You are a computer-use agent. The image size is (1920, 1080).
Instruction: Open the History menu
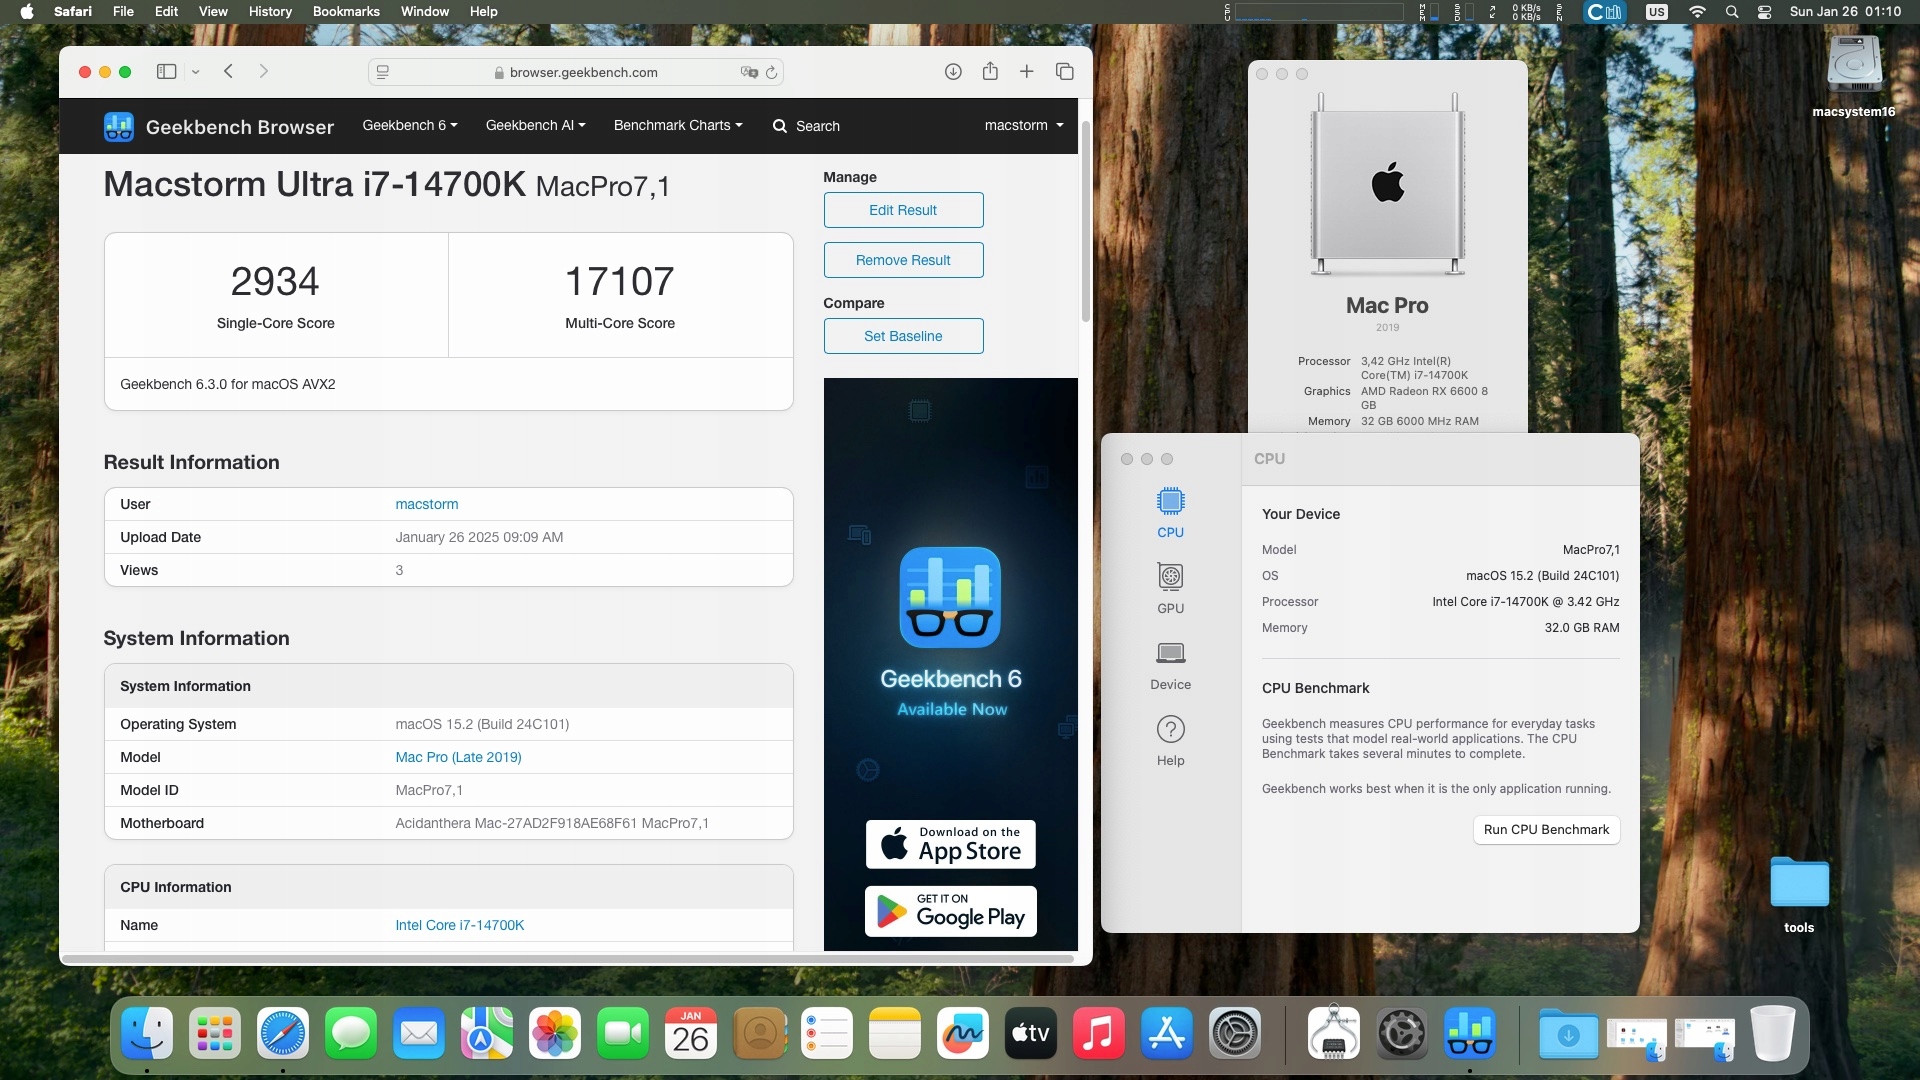(270, 11)
